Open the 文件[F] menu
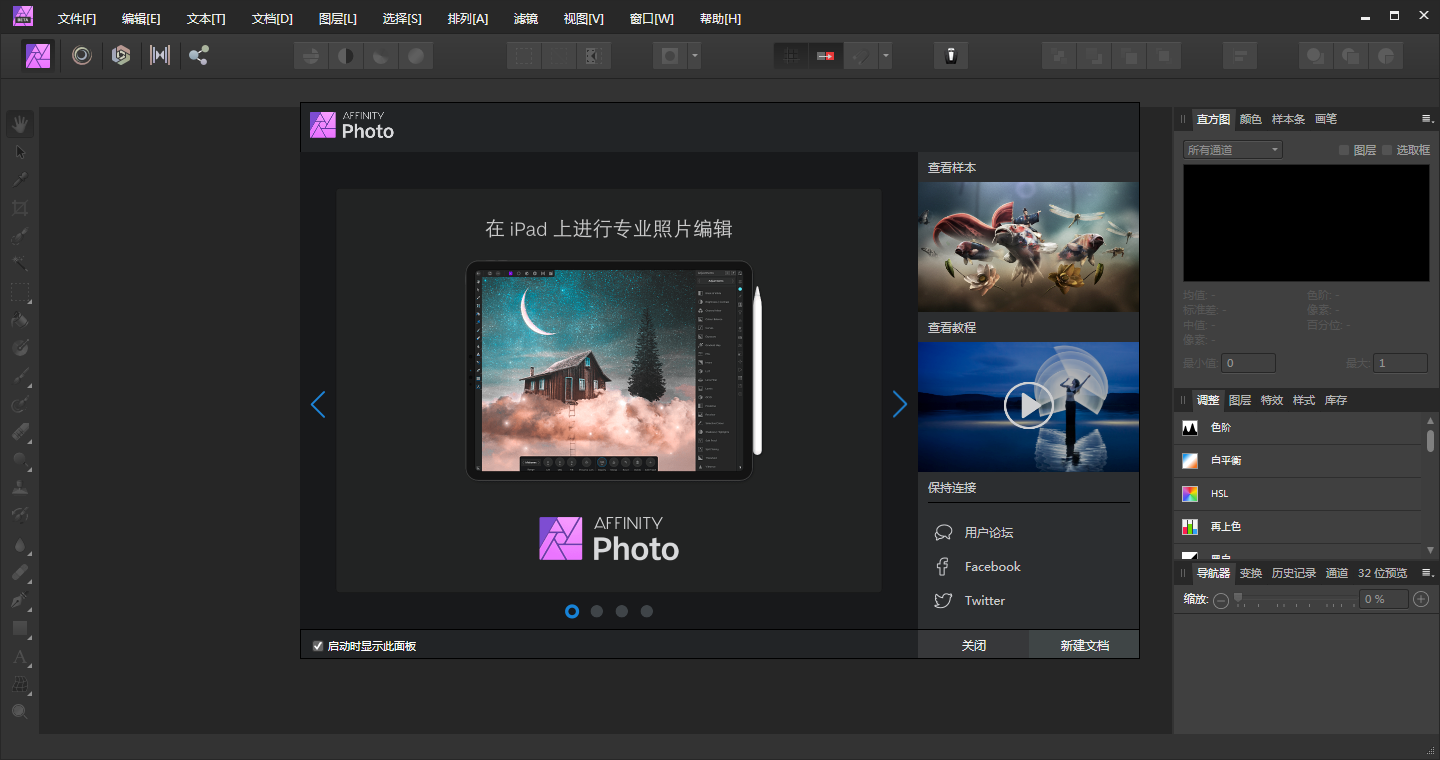1440x760 pixels. coord(77,19)
